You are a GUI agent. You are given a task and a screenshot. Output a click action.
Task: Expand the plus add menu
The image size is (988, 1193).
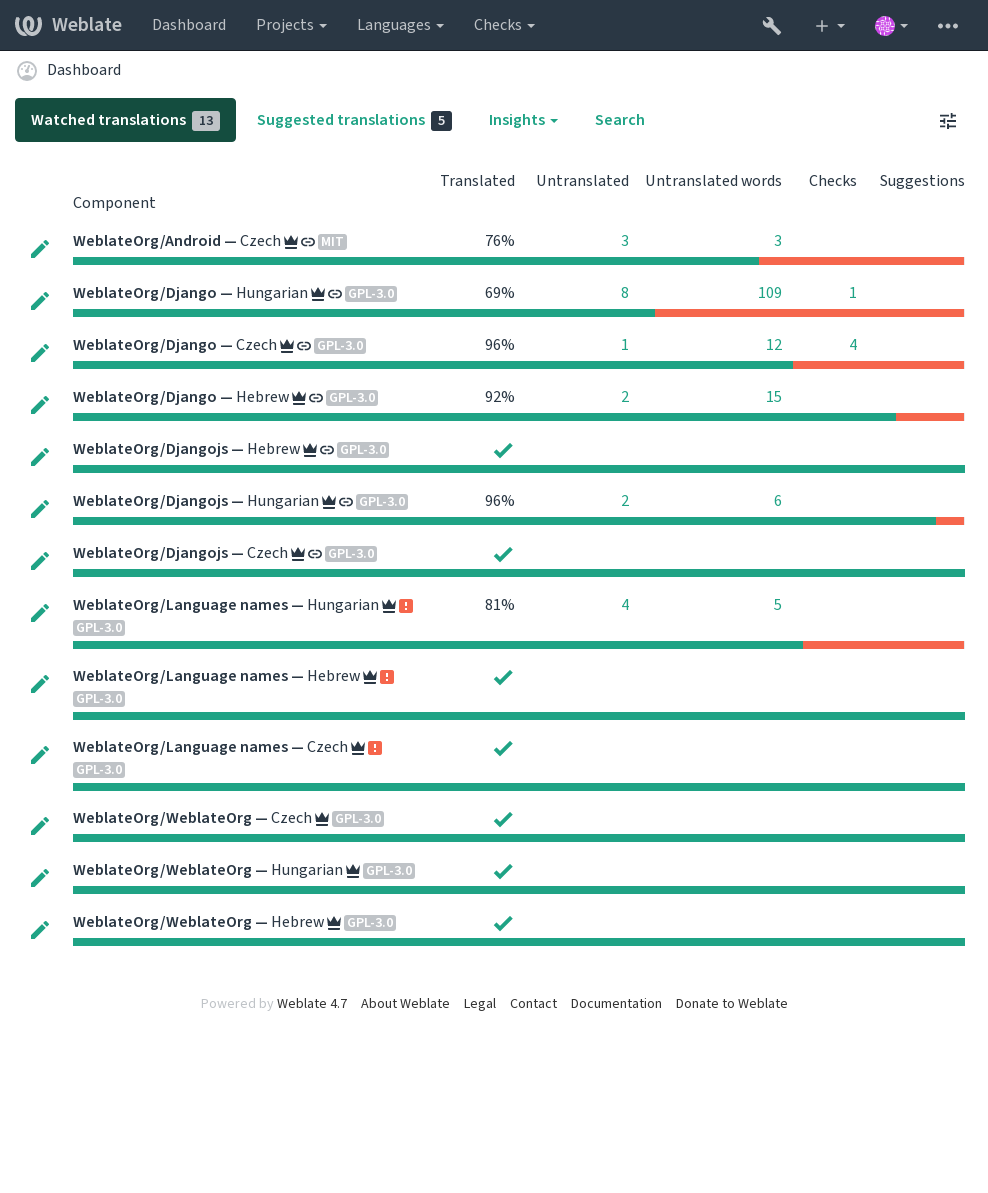click(x=830, y=26)
